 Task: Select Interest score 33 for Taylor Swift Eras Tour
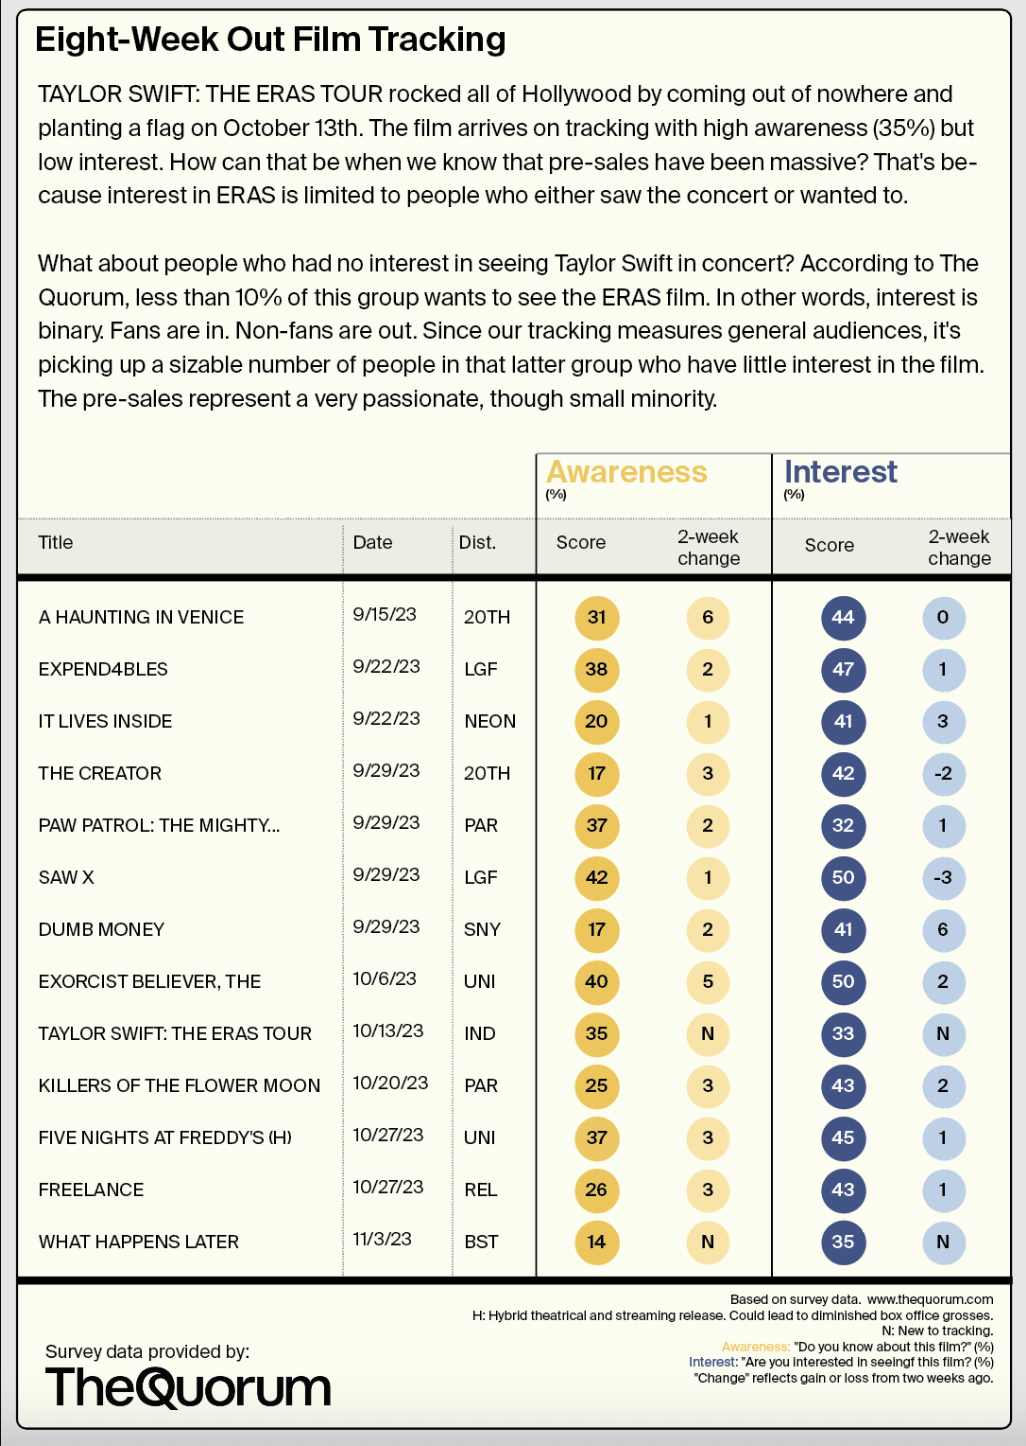click(843, 1033)
